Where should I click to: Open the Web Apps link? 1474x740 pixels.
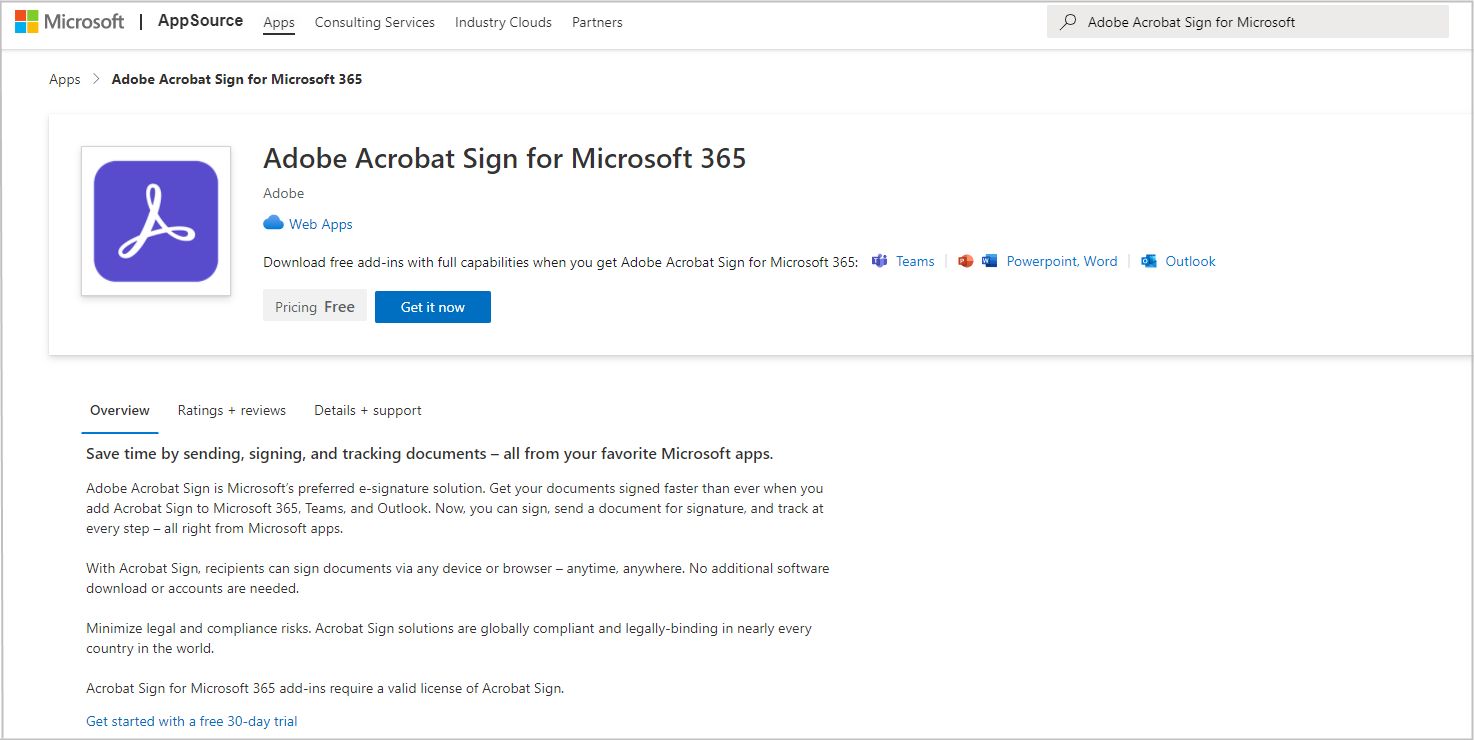[321, 224]
